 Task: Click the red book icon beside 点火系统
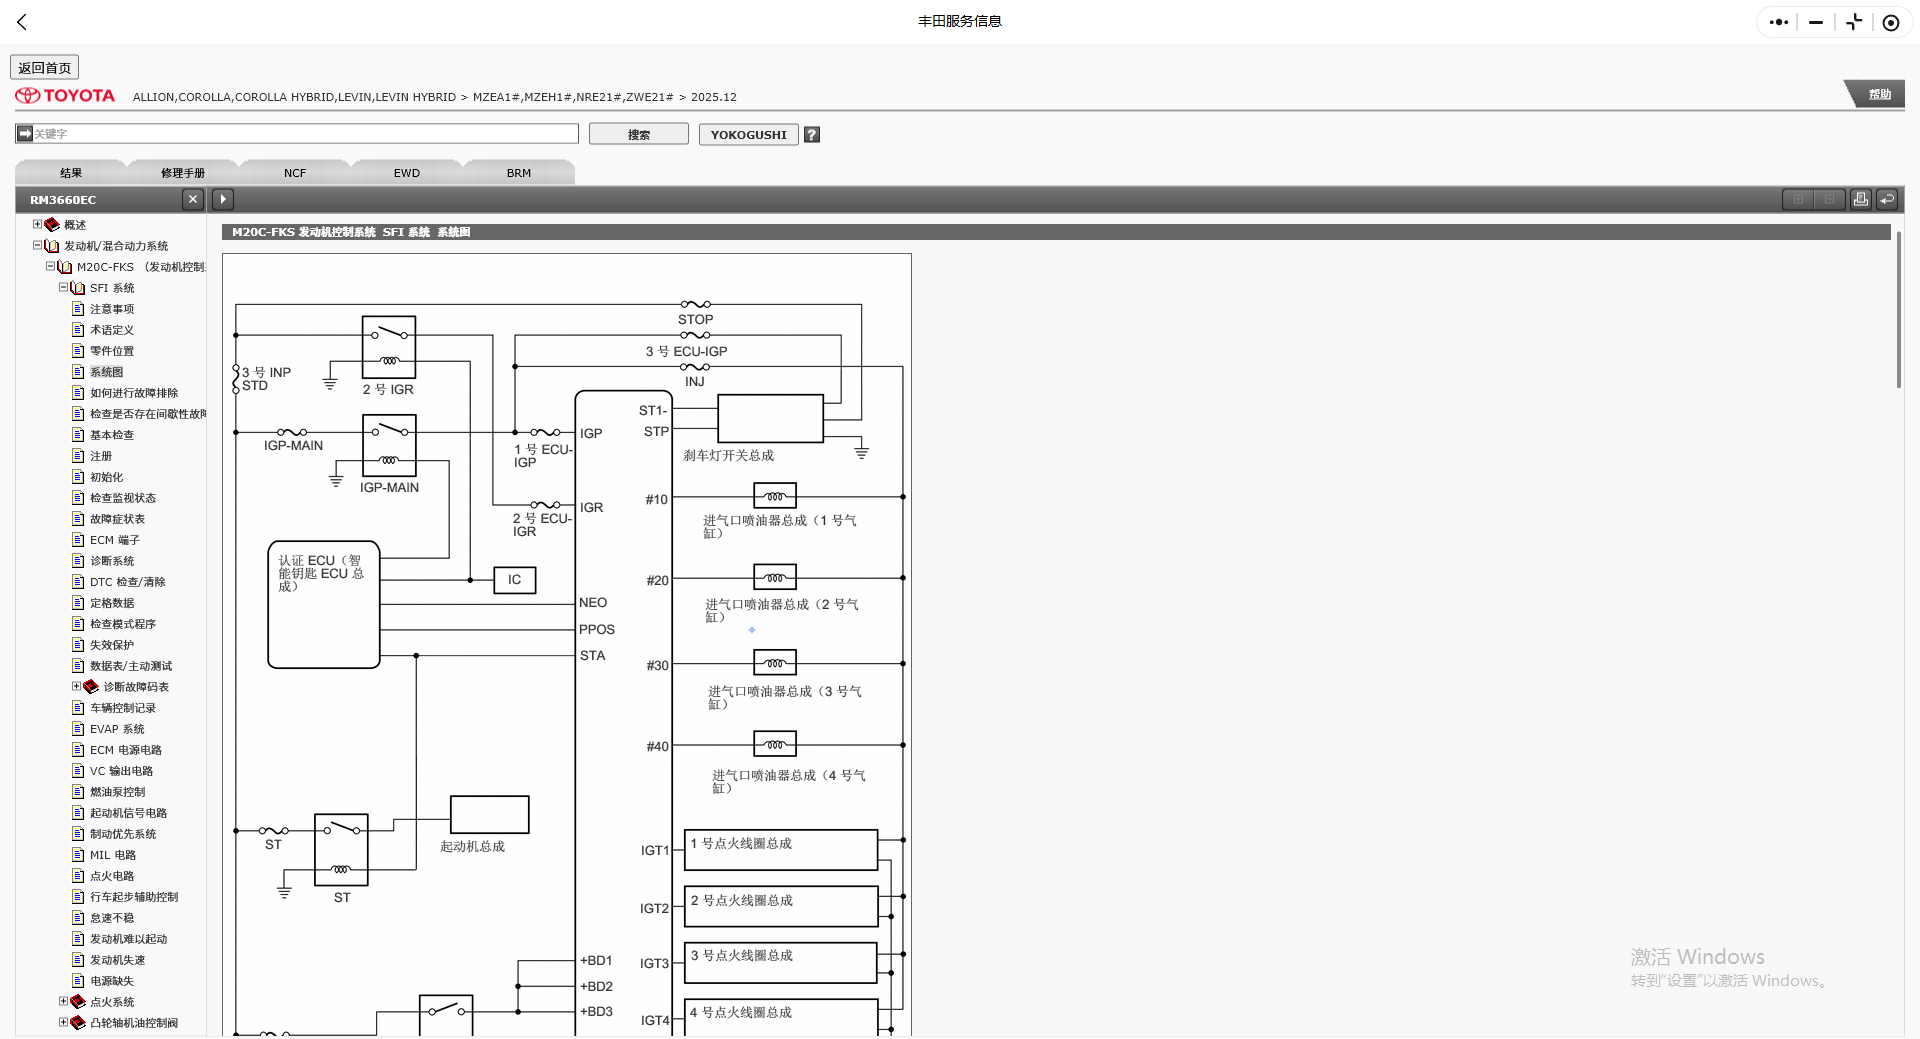[78, 1002]
